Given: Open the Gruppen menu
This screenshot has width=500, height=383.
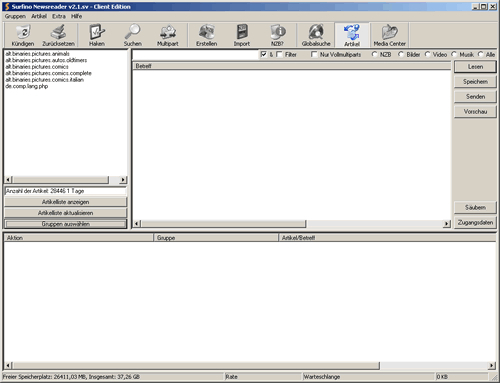Looking at the screenshot, I should 15,16.
